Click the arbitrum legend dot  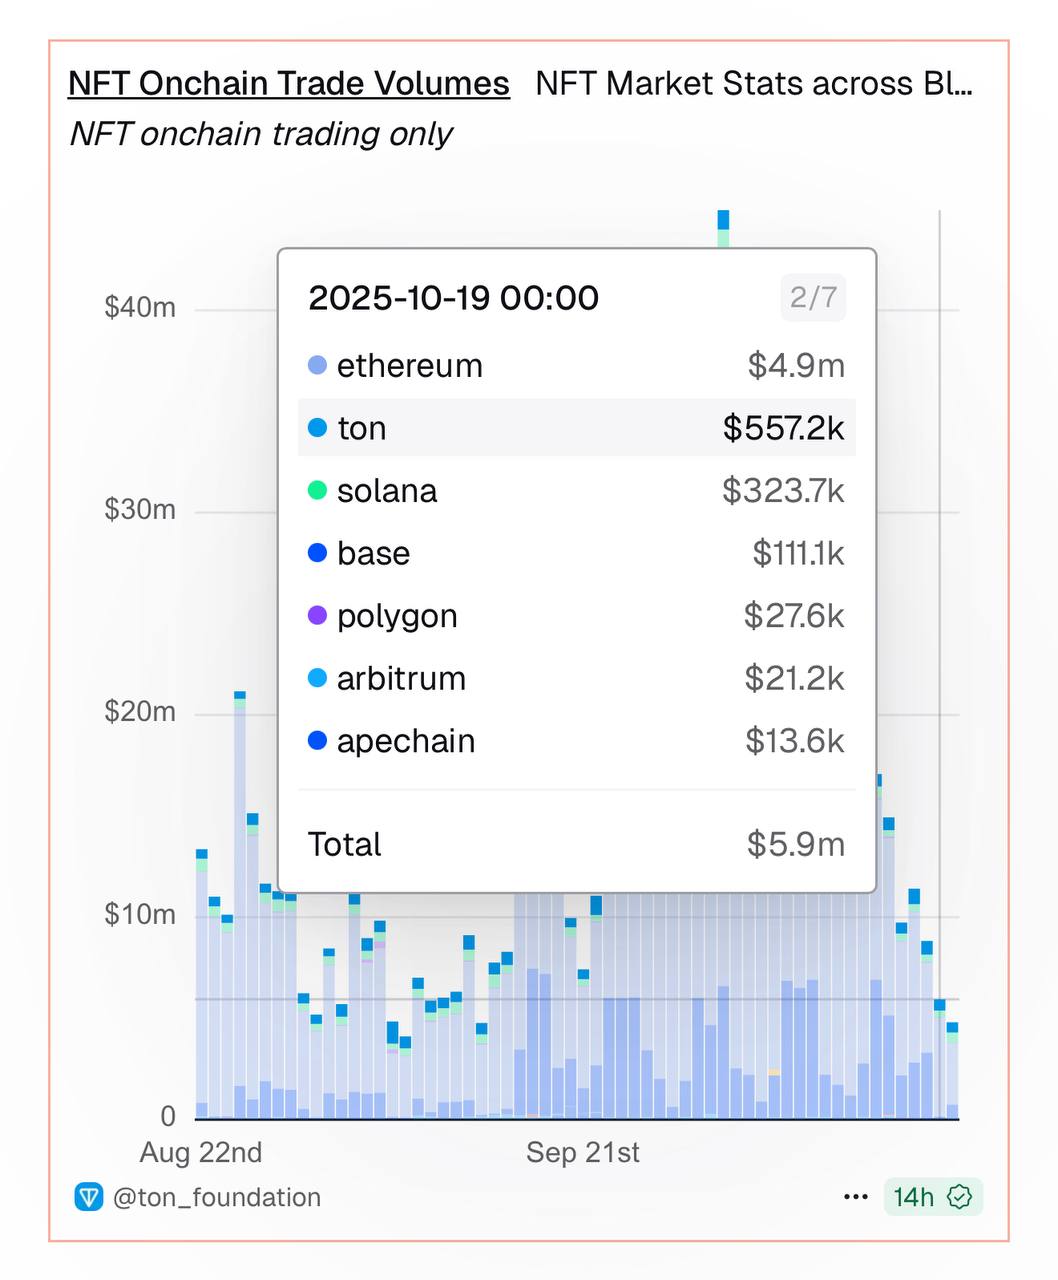pyautogui.click(x=317, y=678)
